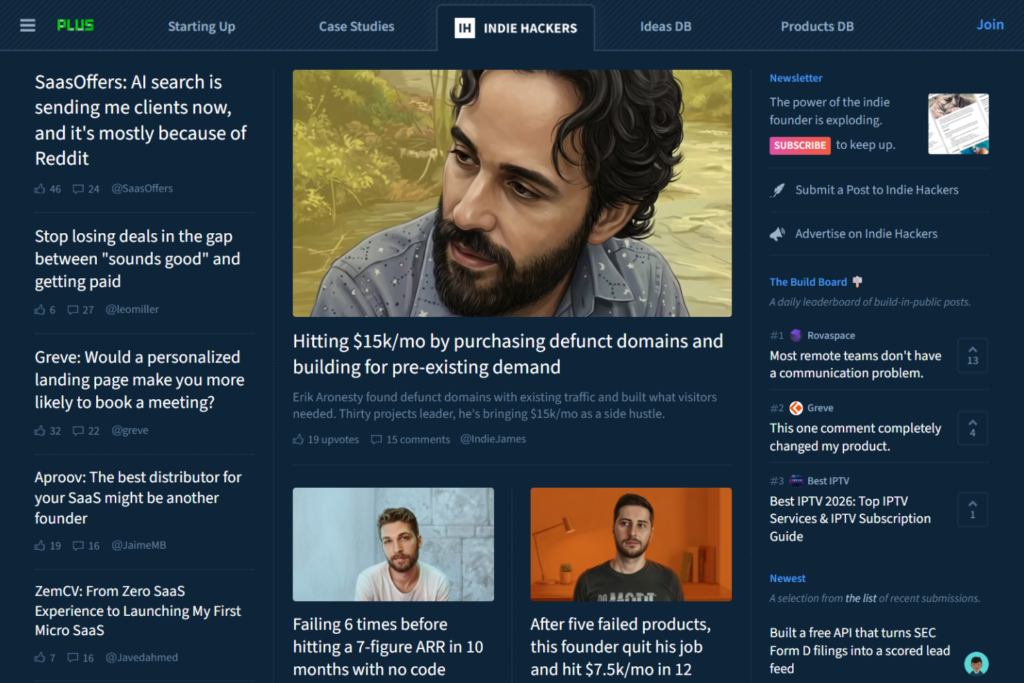Open 'Hitting $15k/mo by purchasing defunct domains' headline
The image size is (1024, 683).
(x=508, y=354)
